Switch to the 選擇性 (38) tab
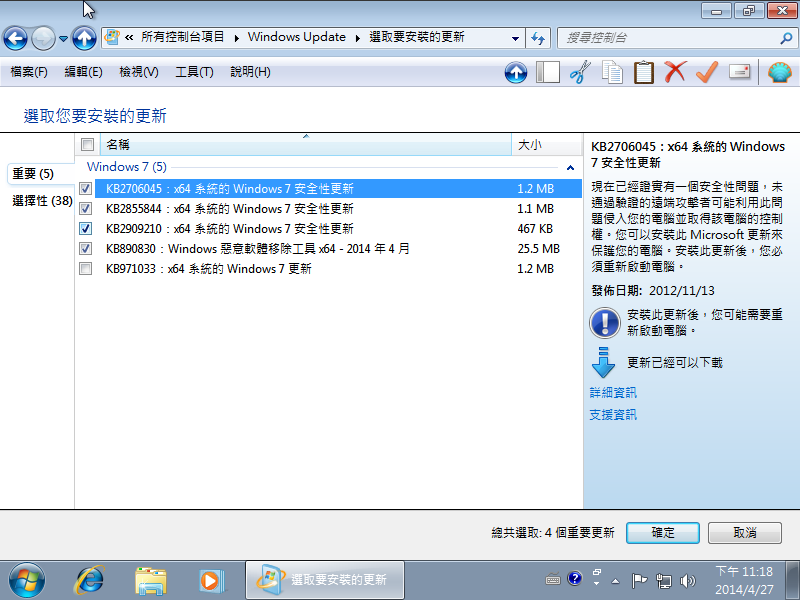Image resolution: width=800 pixels, height=600 pixels. coord(42,201)
